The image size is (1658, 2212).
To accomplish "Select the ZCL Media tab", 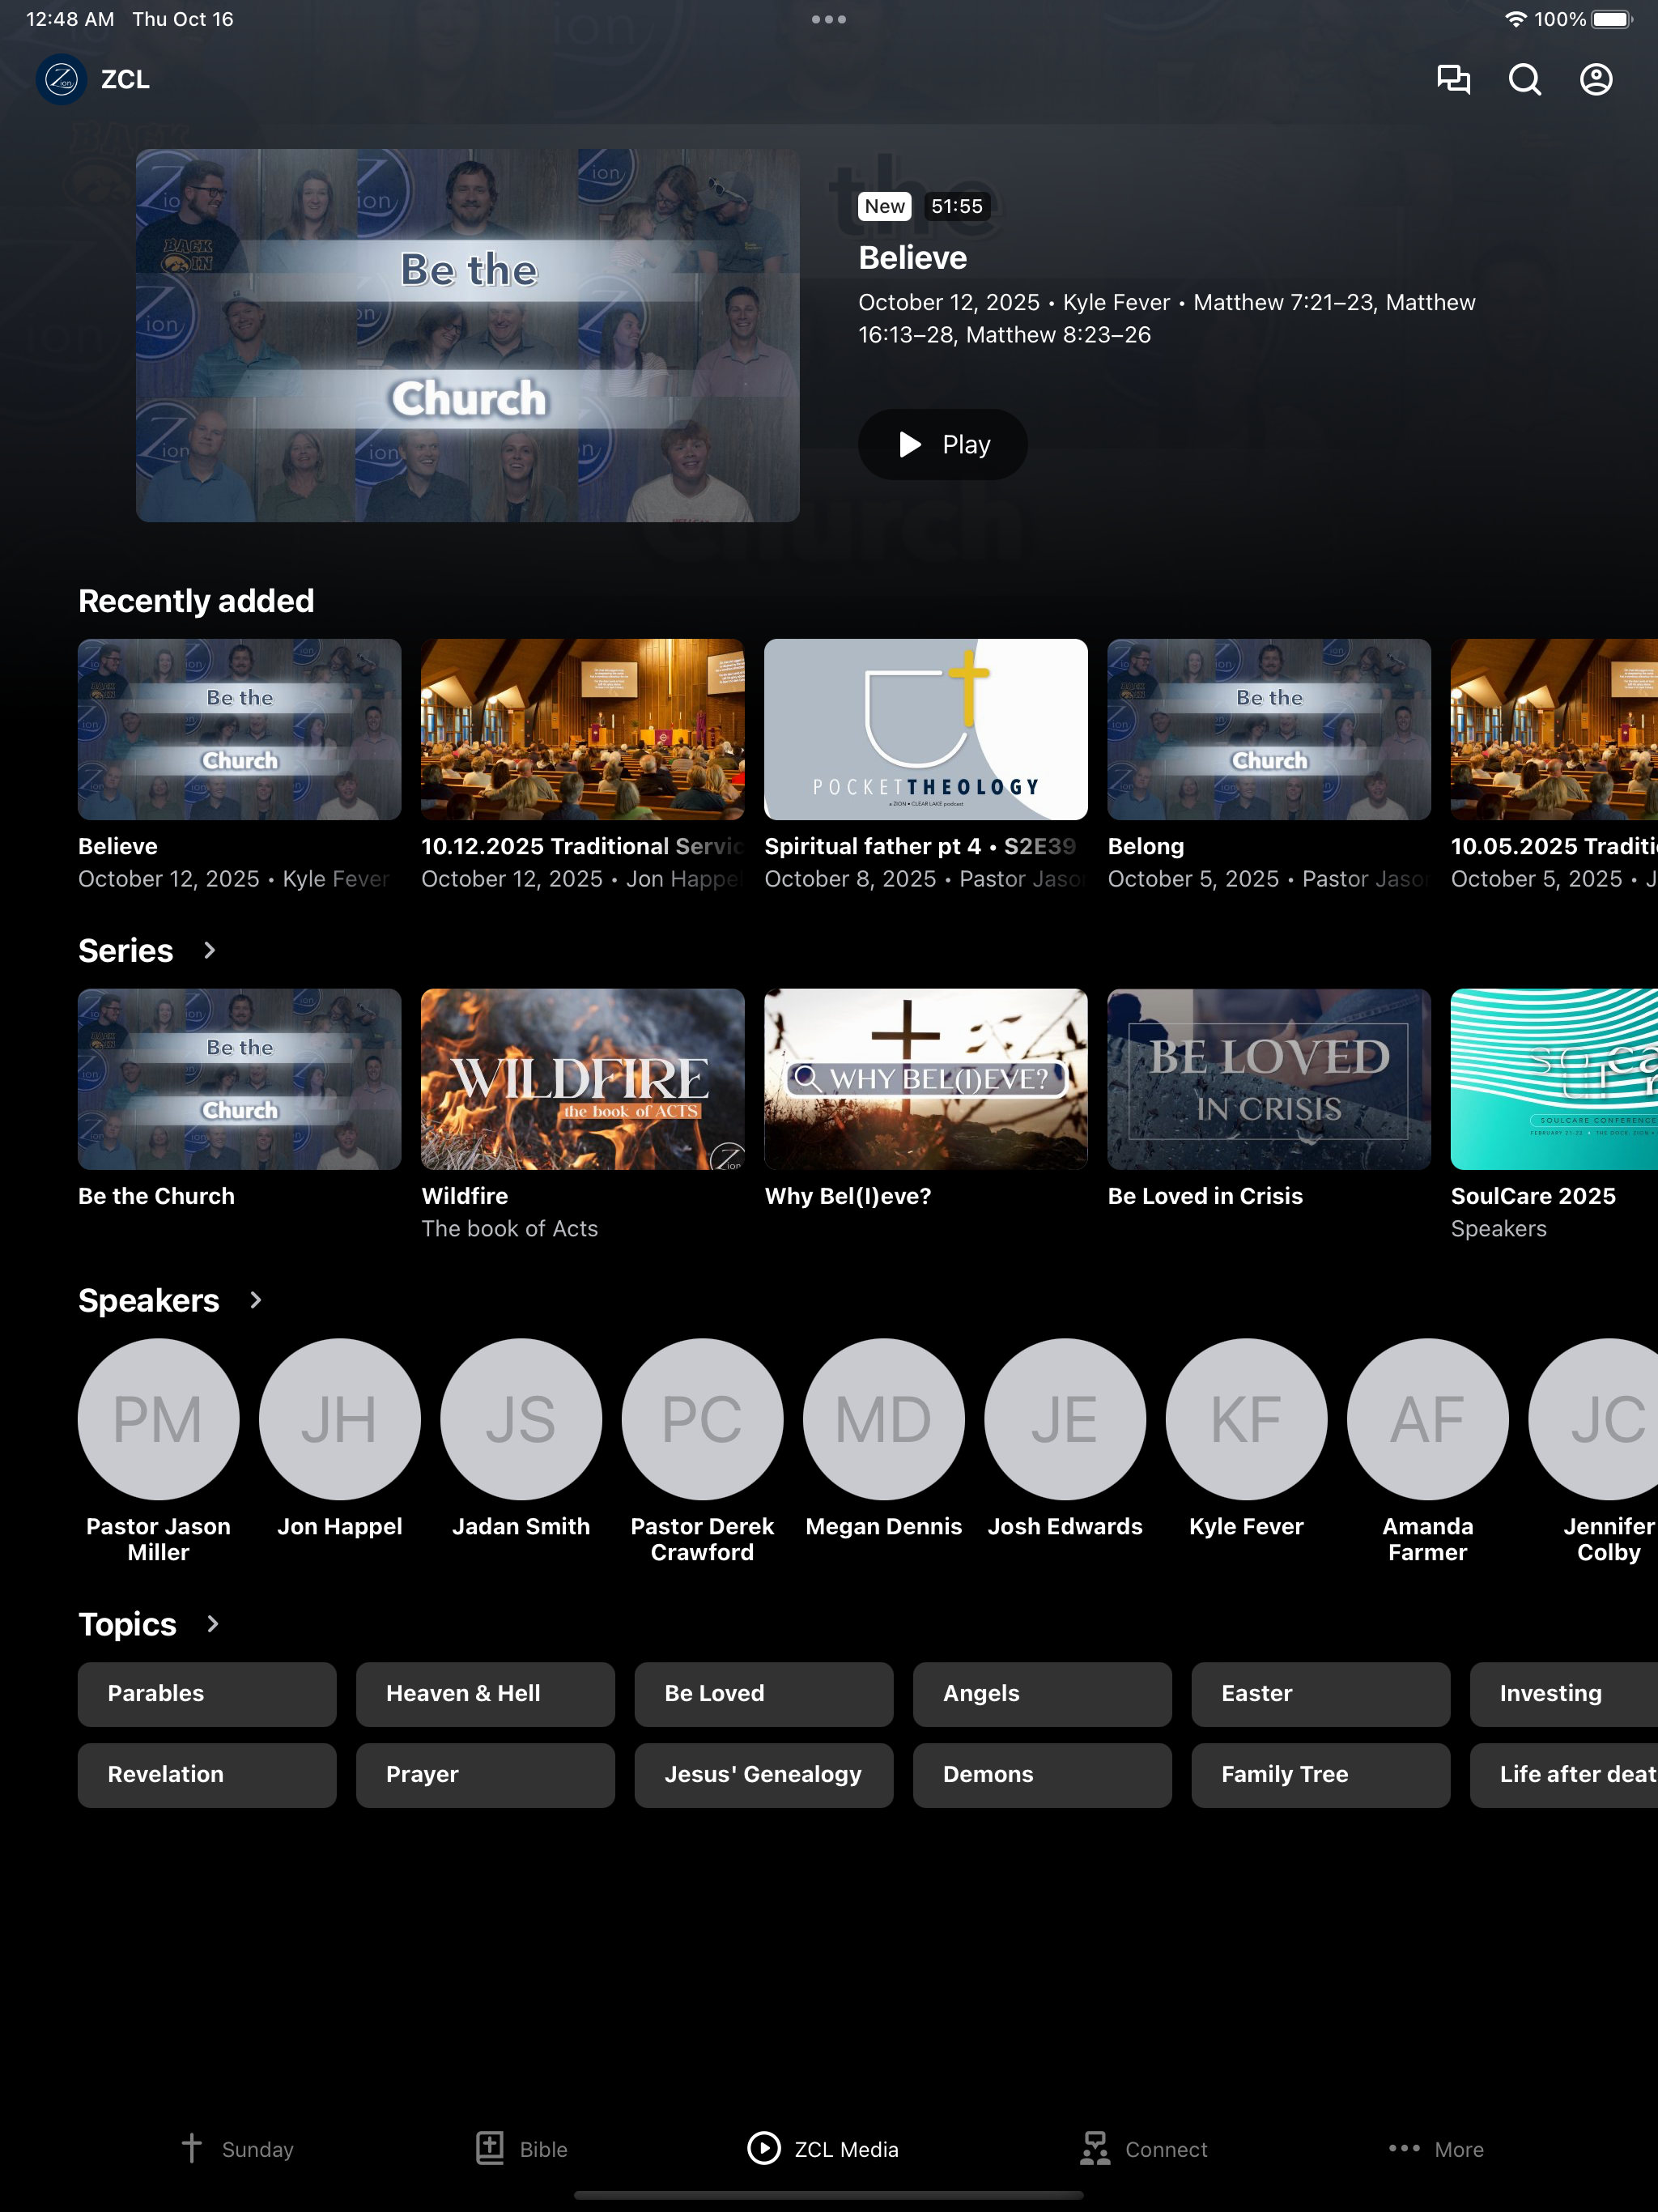I will [823, 2149].
